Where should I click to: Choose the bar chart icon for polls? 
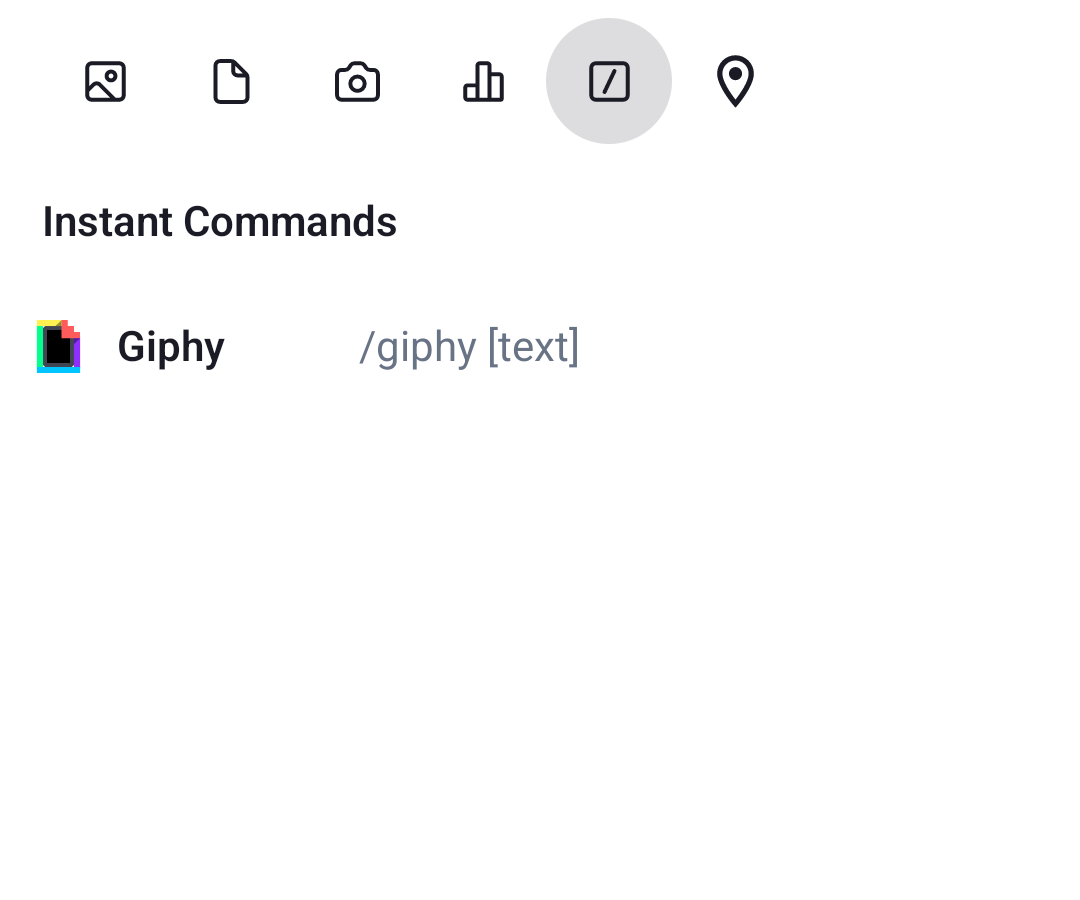[483, 81]
